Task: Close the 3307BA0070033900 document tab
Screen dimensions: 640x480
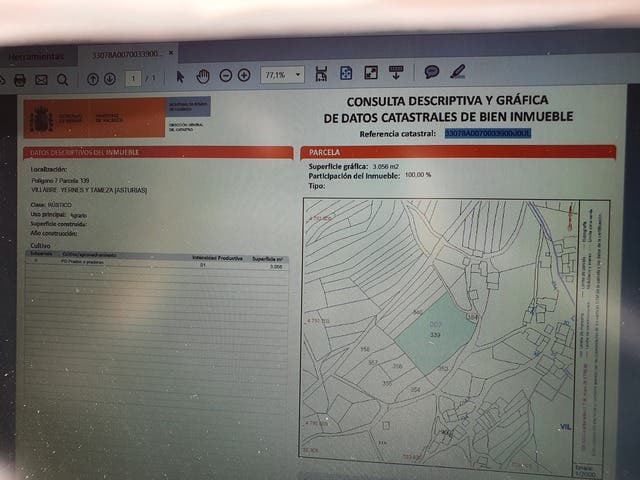Action: coord(171,52)
